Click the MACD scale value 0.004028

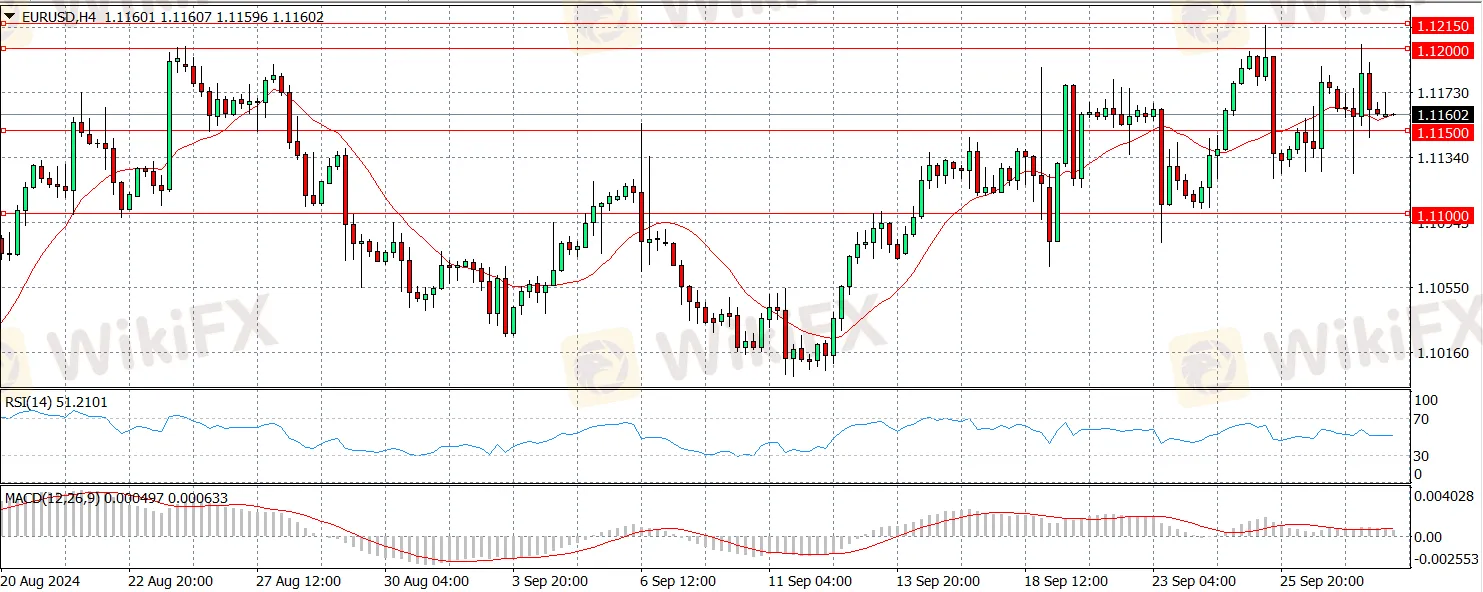1446,496
